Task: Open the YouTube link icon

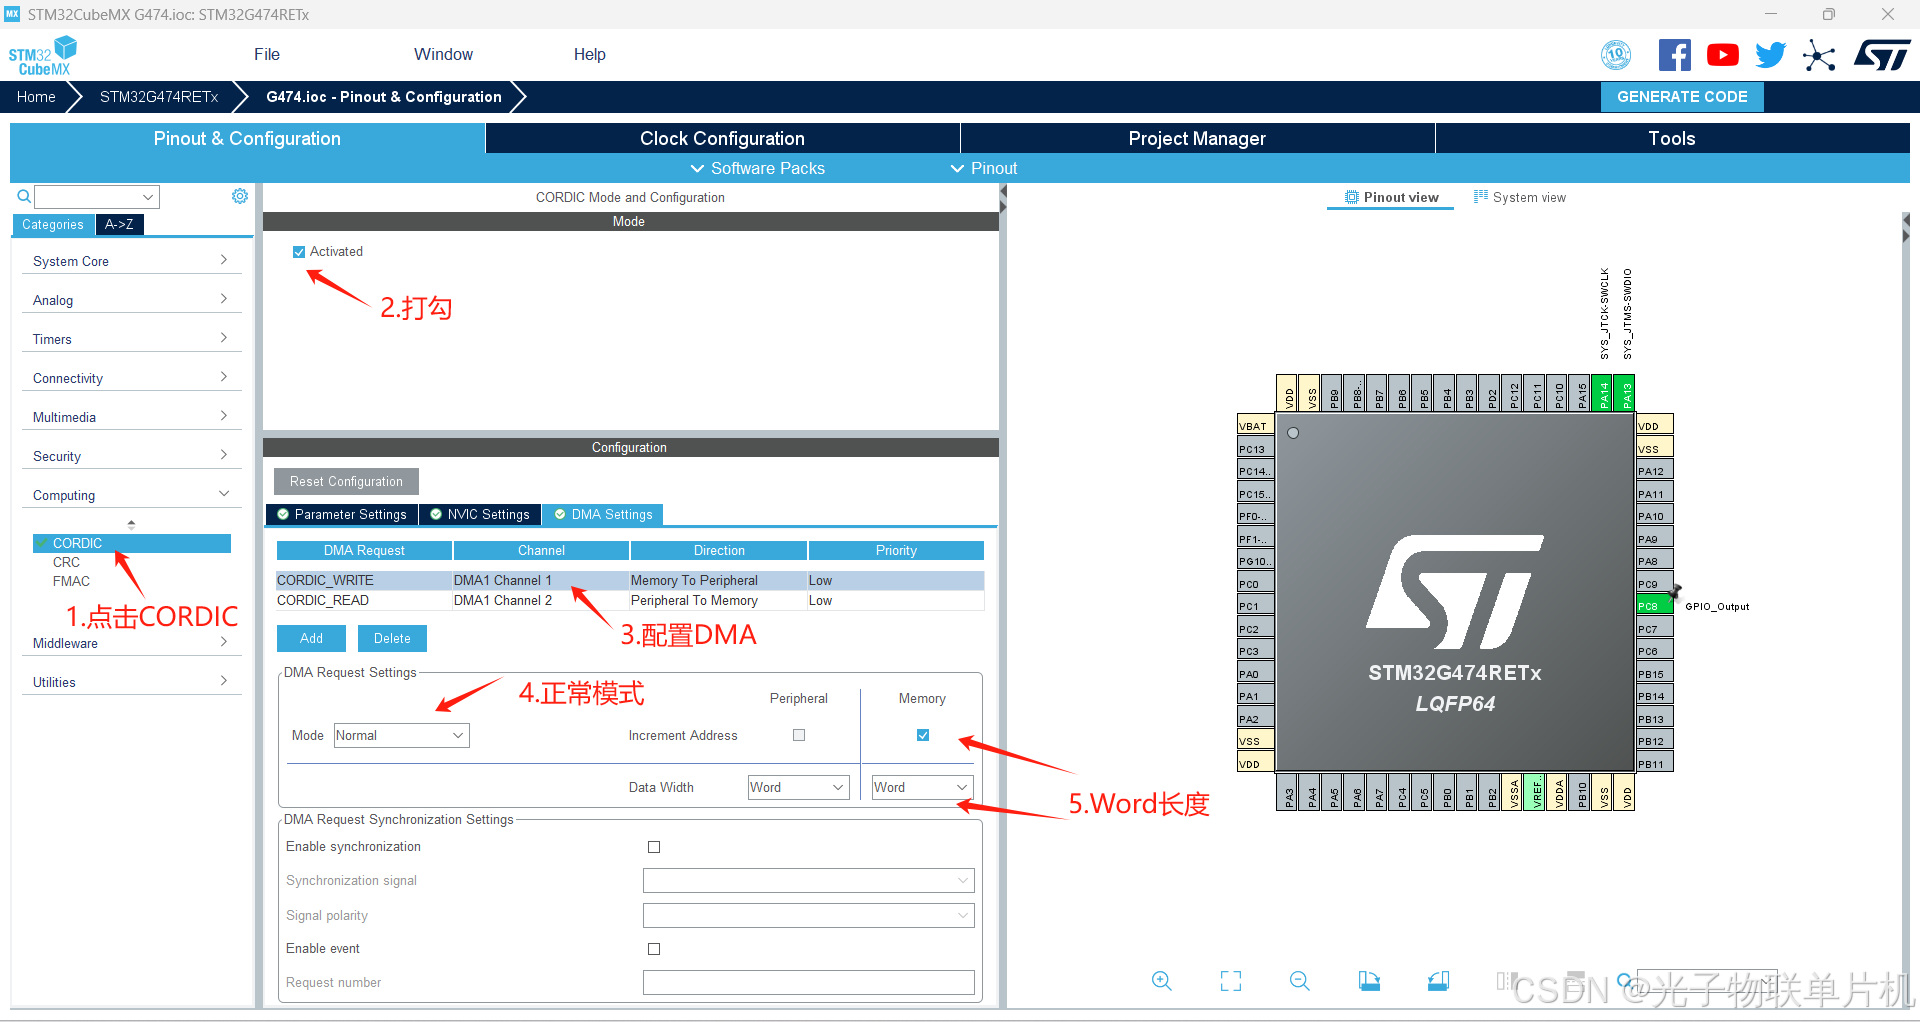Action: [x=1723, y=55]
